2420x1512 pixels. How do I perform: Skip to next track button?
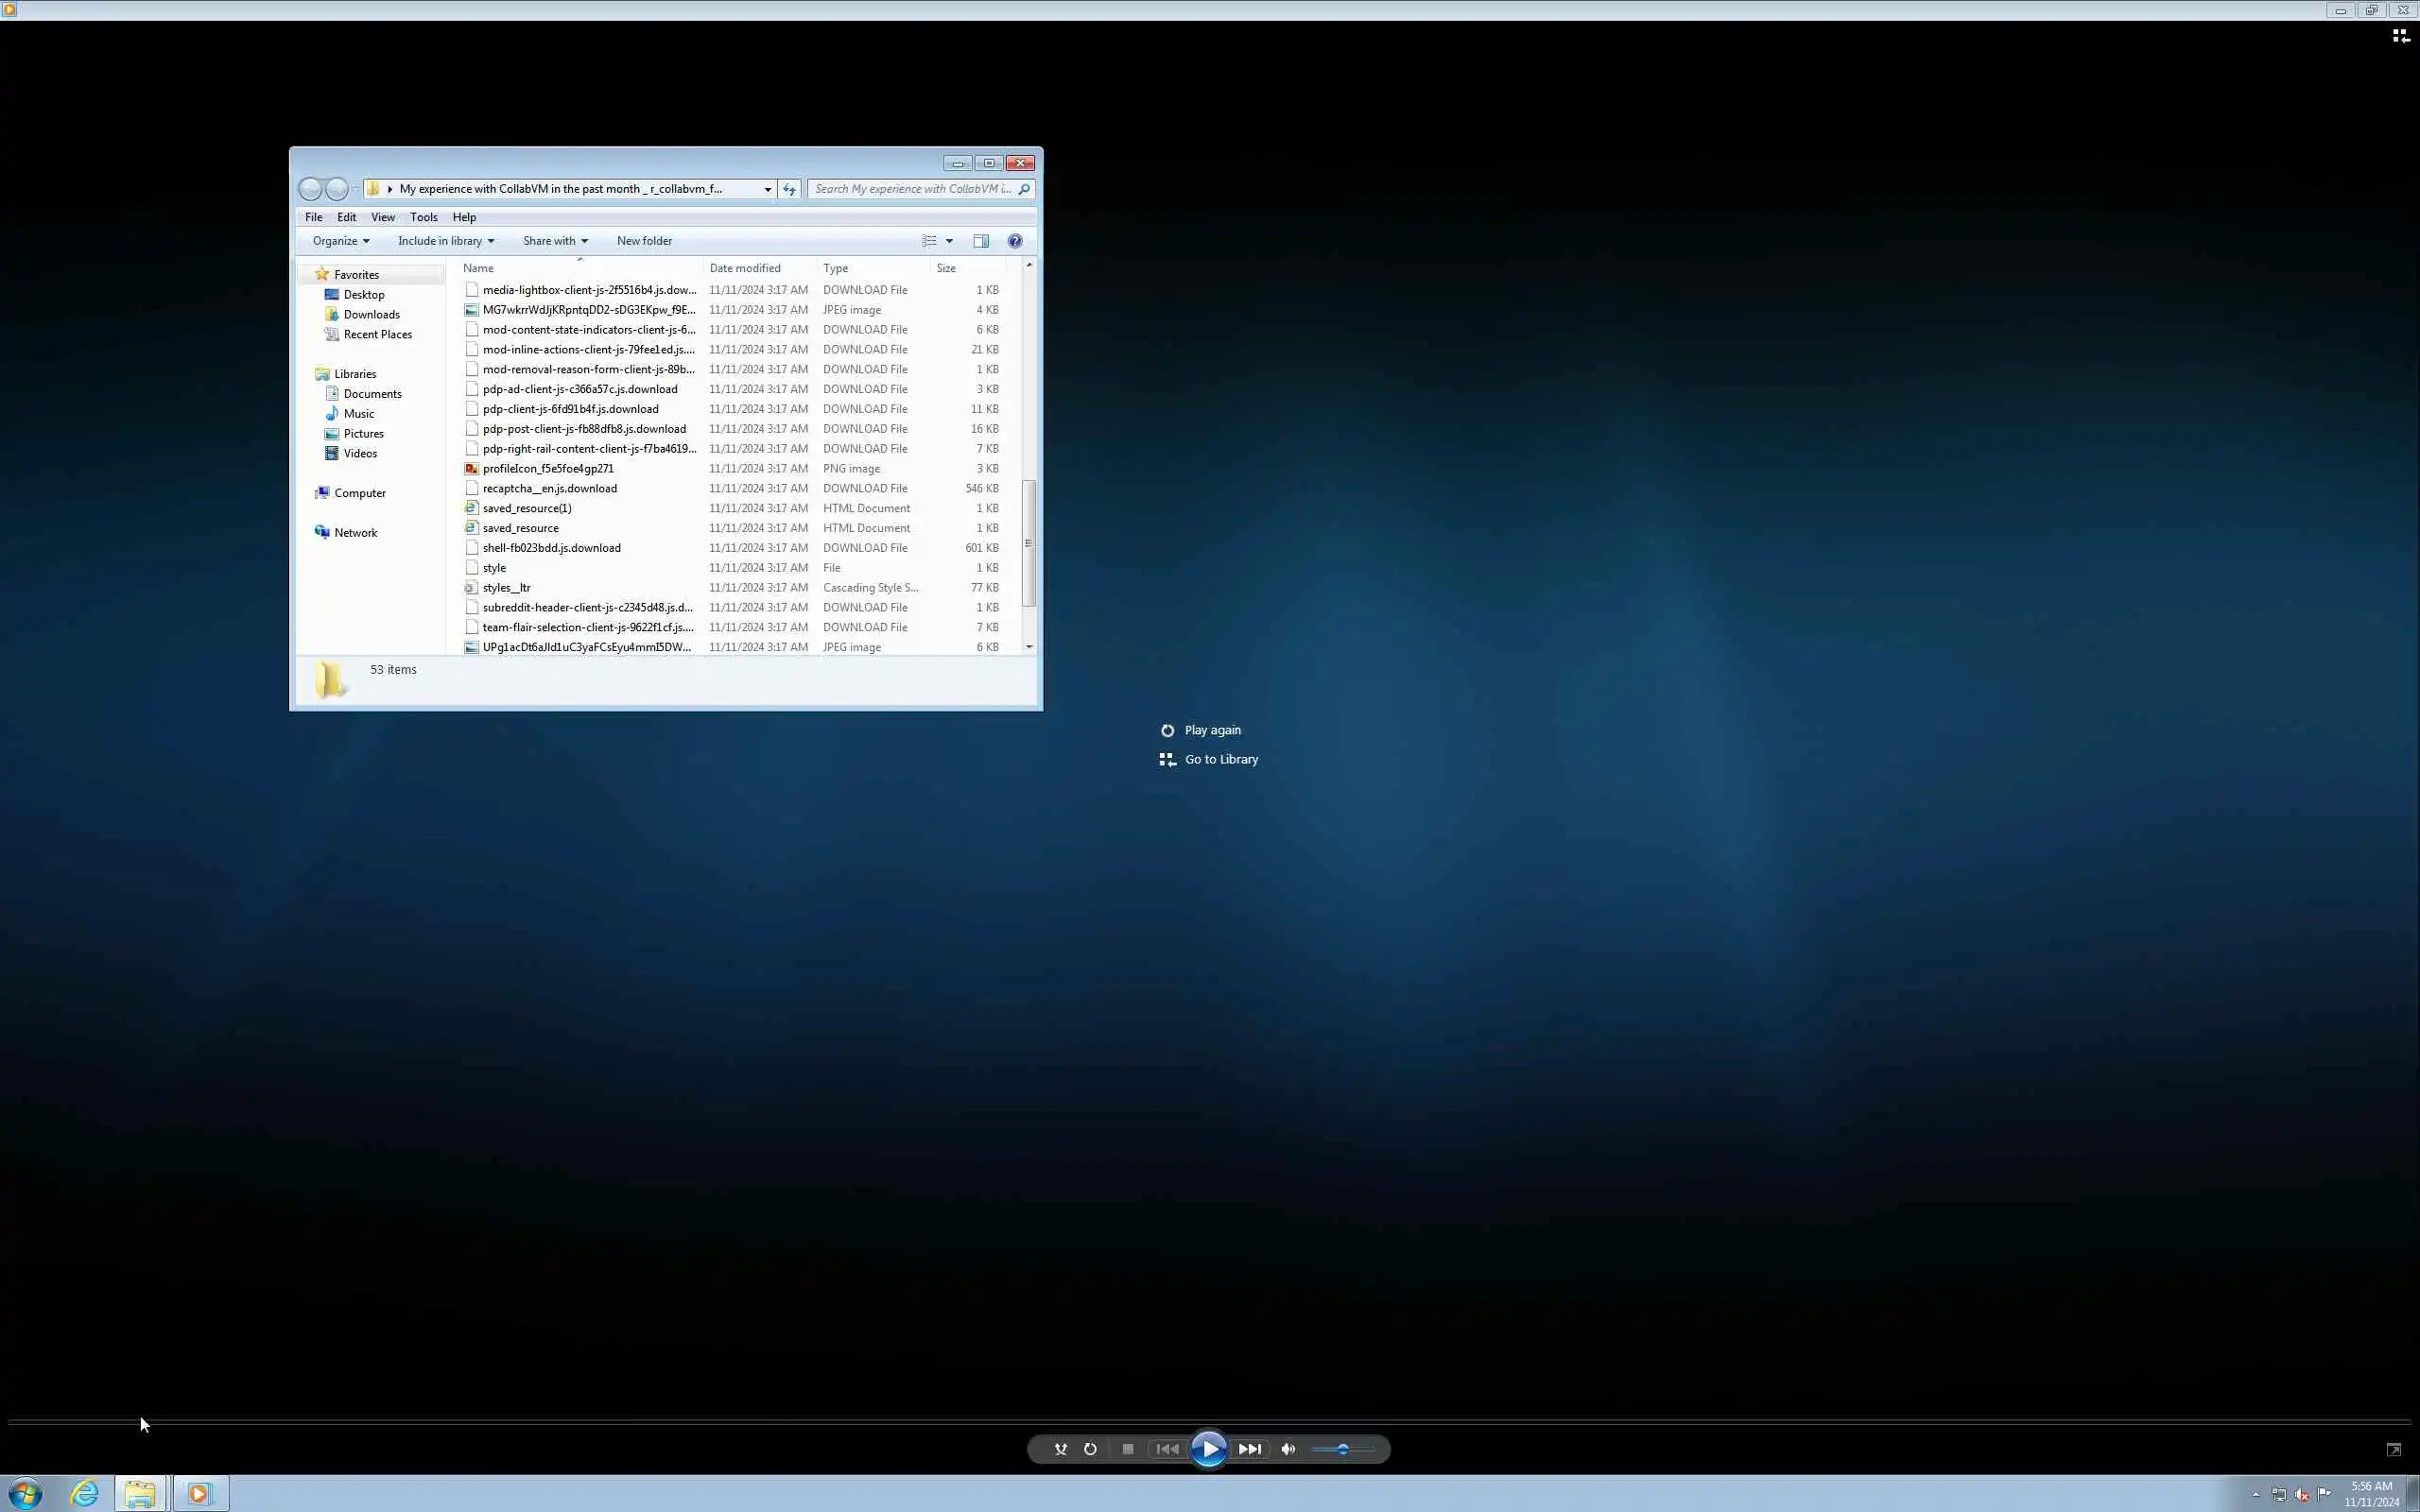coord(1250,1449)
